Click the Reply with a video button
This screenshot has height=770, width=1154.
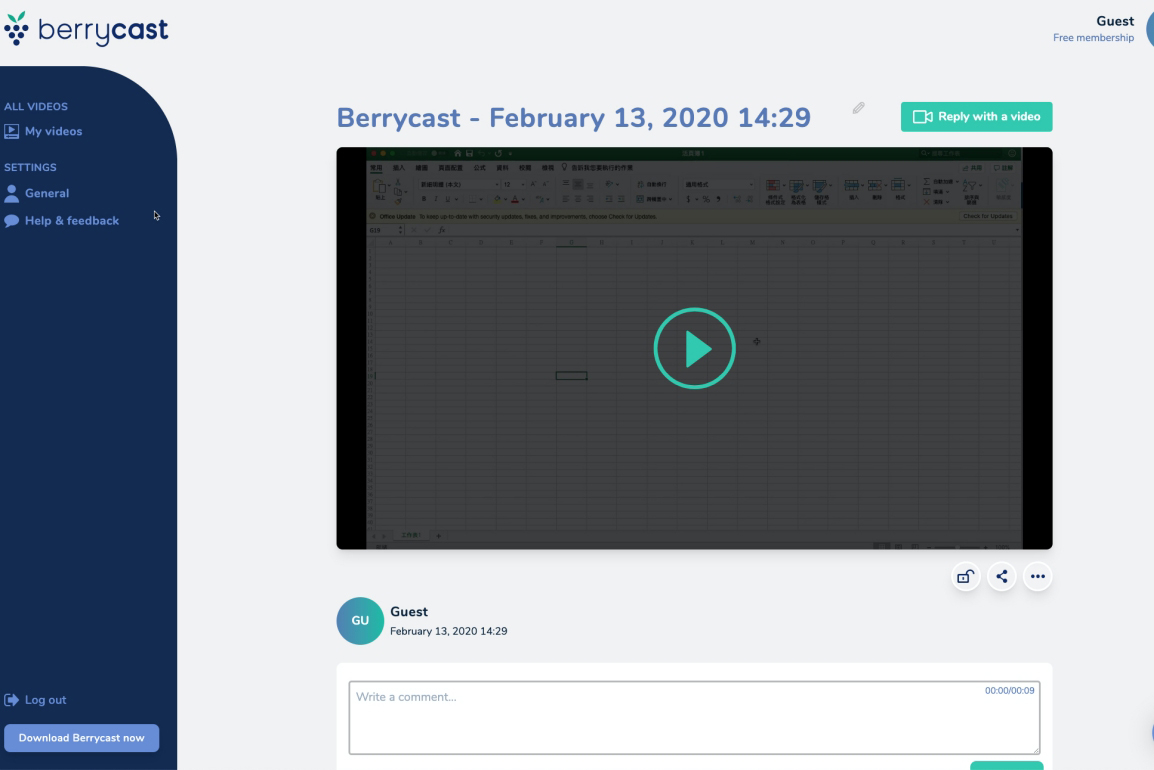pyautogui.click(x=976, y=117)
